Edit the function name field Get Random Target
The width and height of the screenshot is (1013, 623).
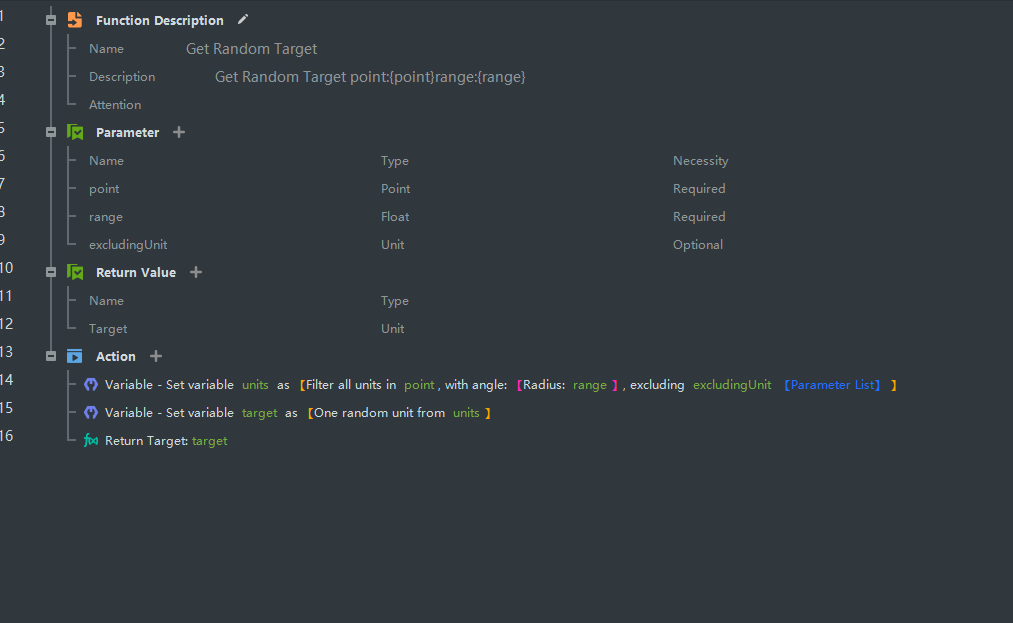point(251,48)
